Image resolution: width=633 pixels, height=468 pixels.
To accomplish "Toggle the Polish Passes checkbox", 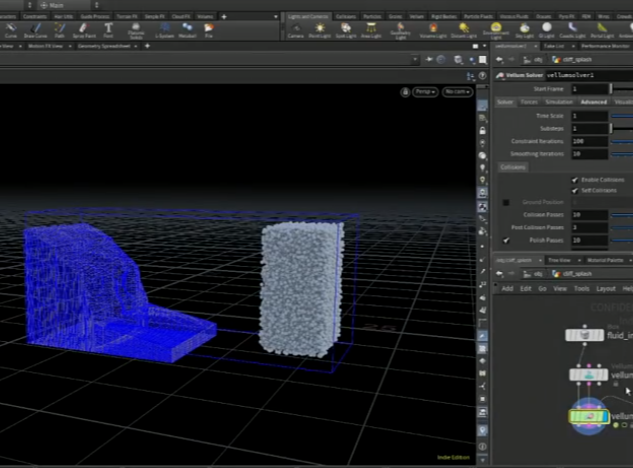I will click(506, 241).
